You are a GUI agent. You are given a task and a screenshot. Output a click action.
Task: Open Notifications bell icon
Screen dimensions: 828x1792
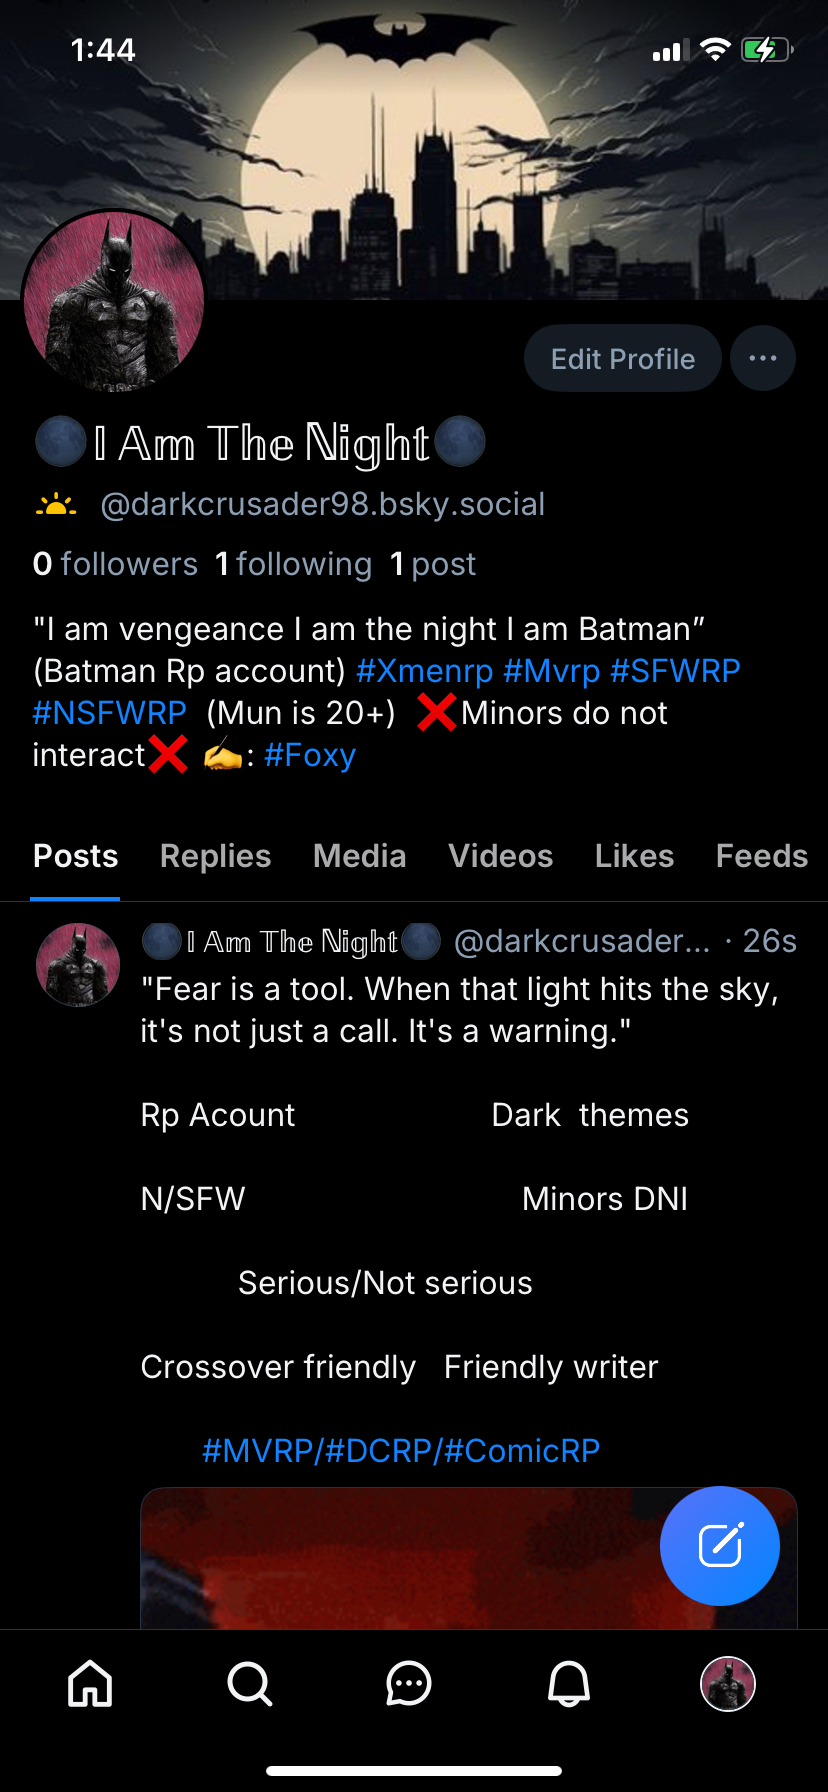click(569, 1683)
